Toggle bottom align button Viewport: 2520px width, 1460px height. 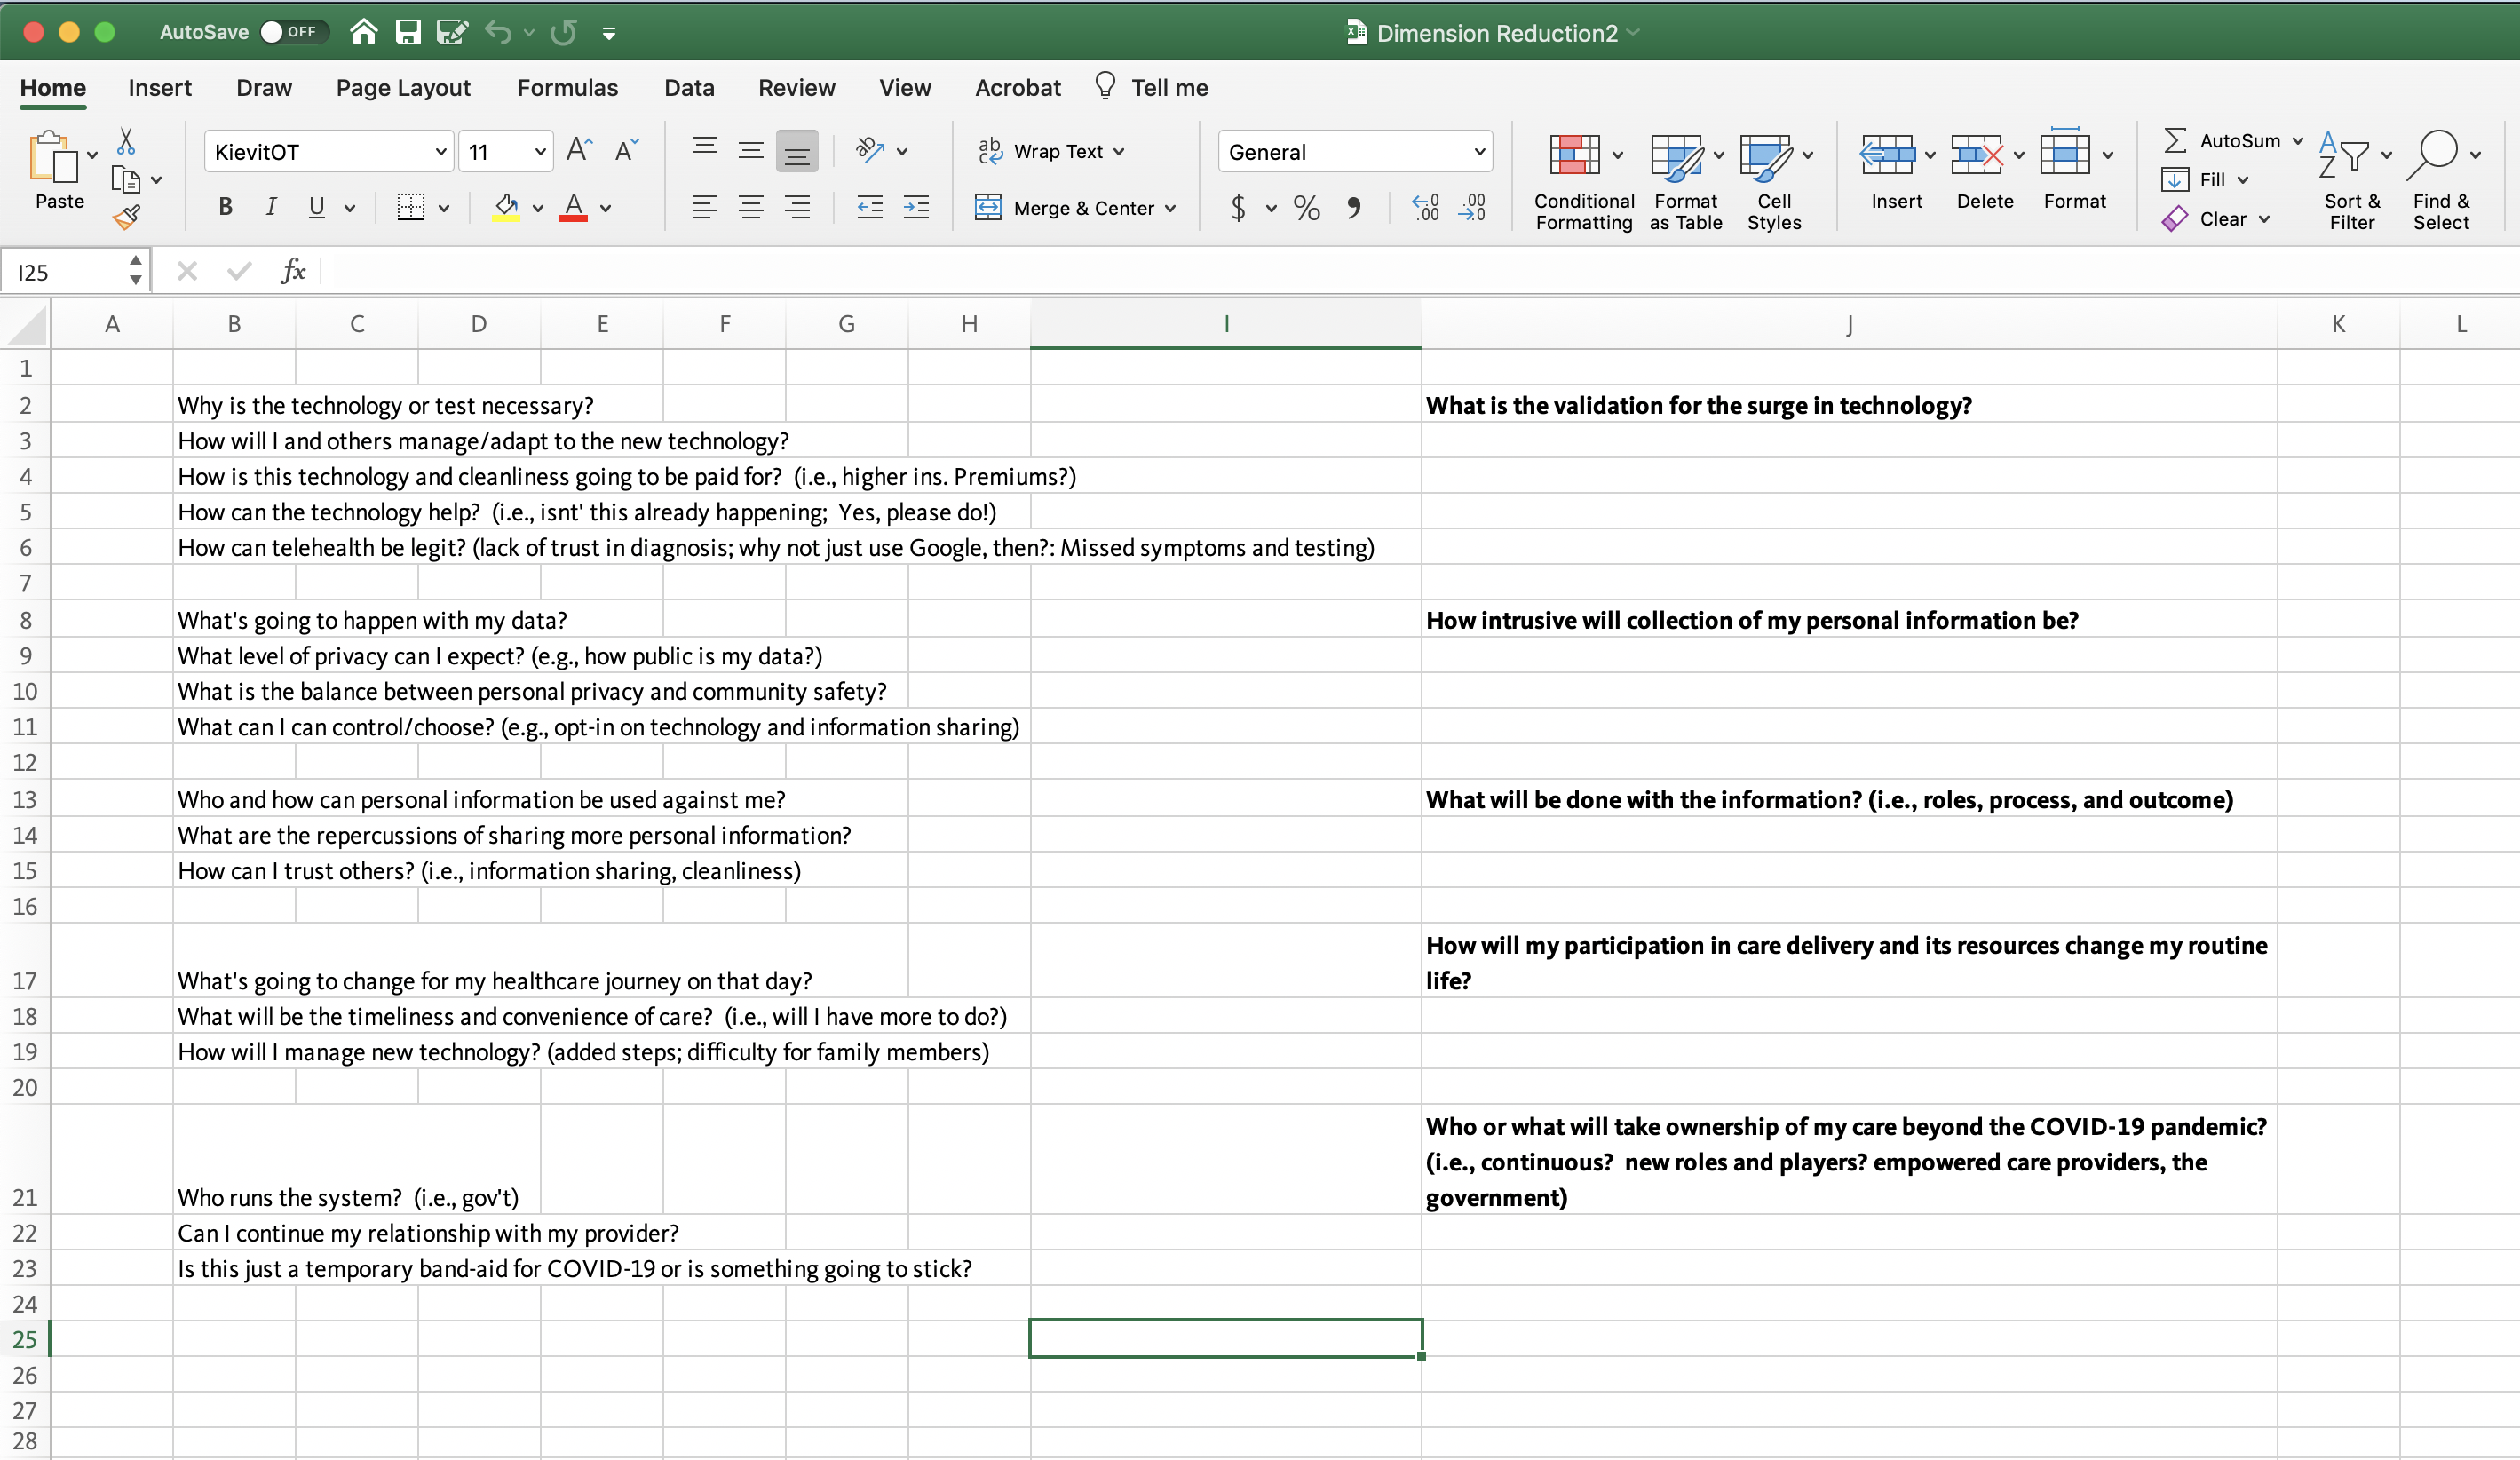click(797, 151)
